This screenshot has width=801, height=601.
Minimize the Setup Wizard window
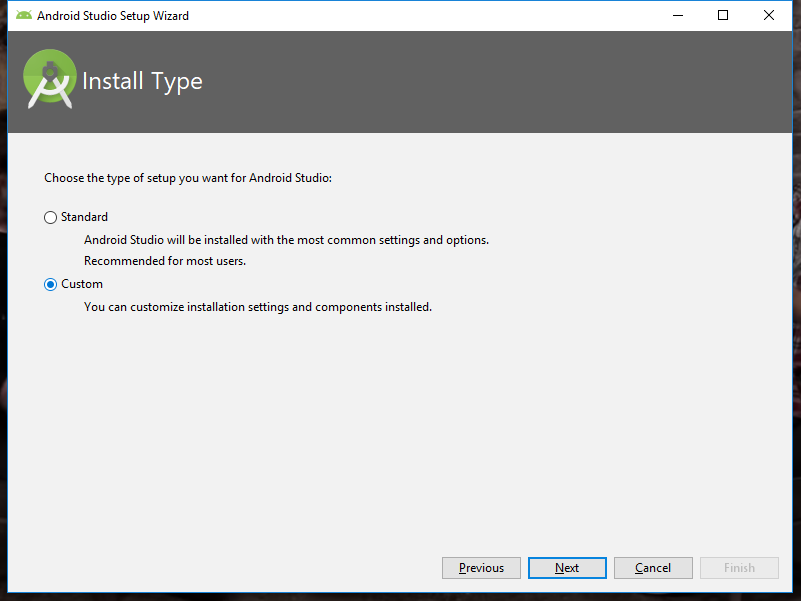point(677,15)
